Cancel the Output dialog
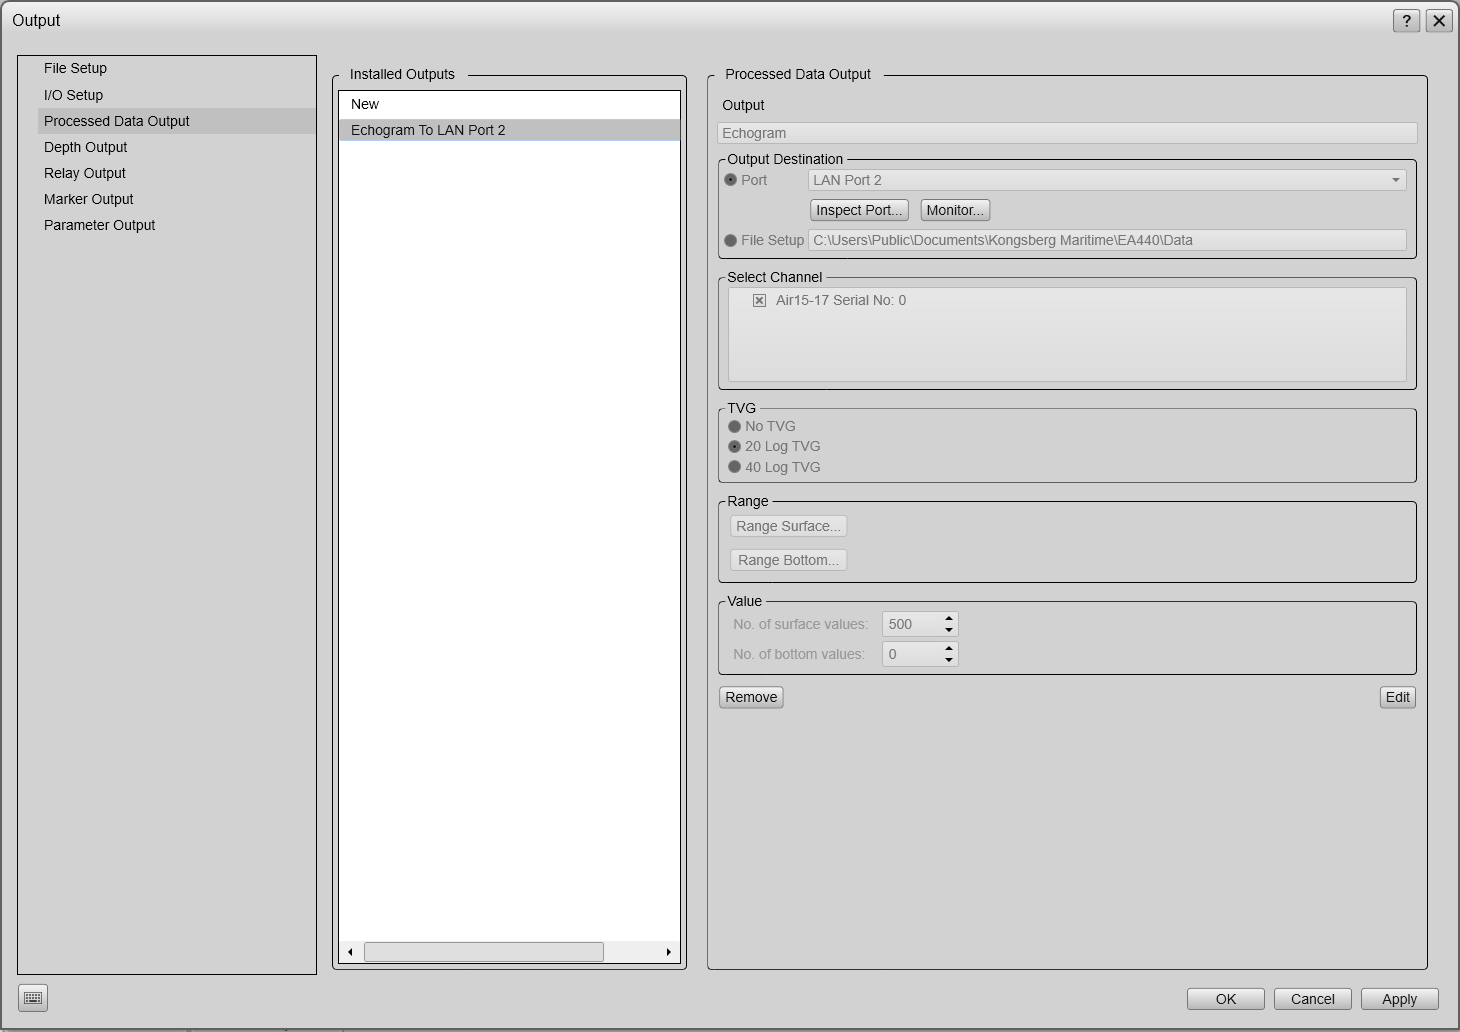The width and height of the screenshot is (1460, 1032). 1312,999
